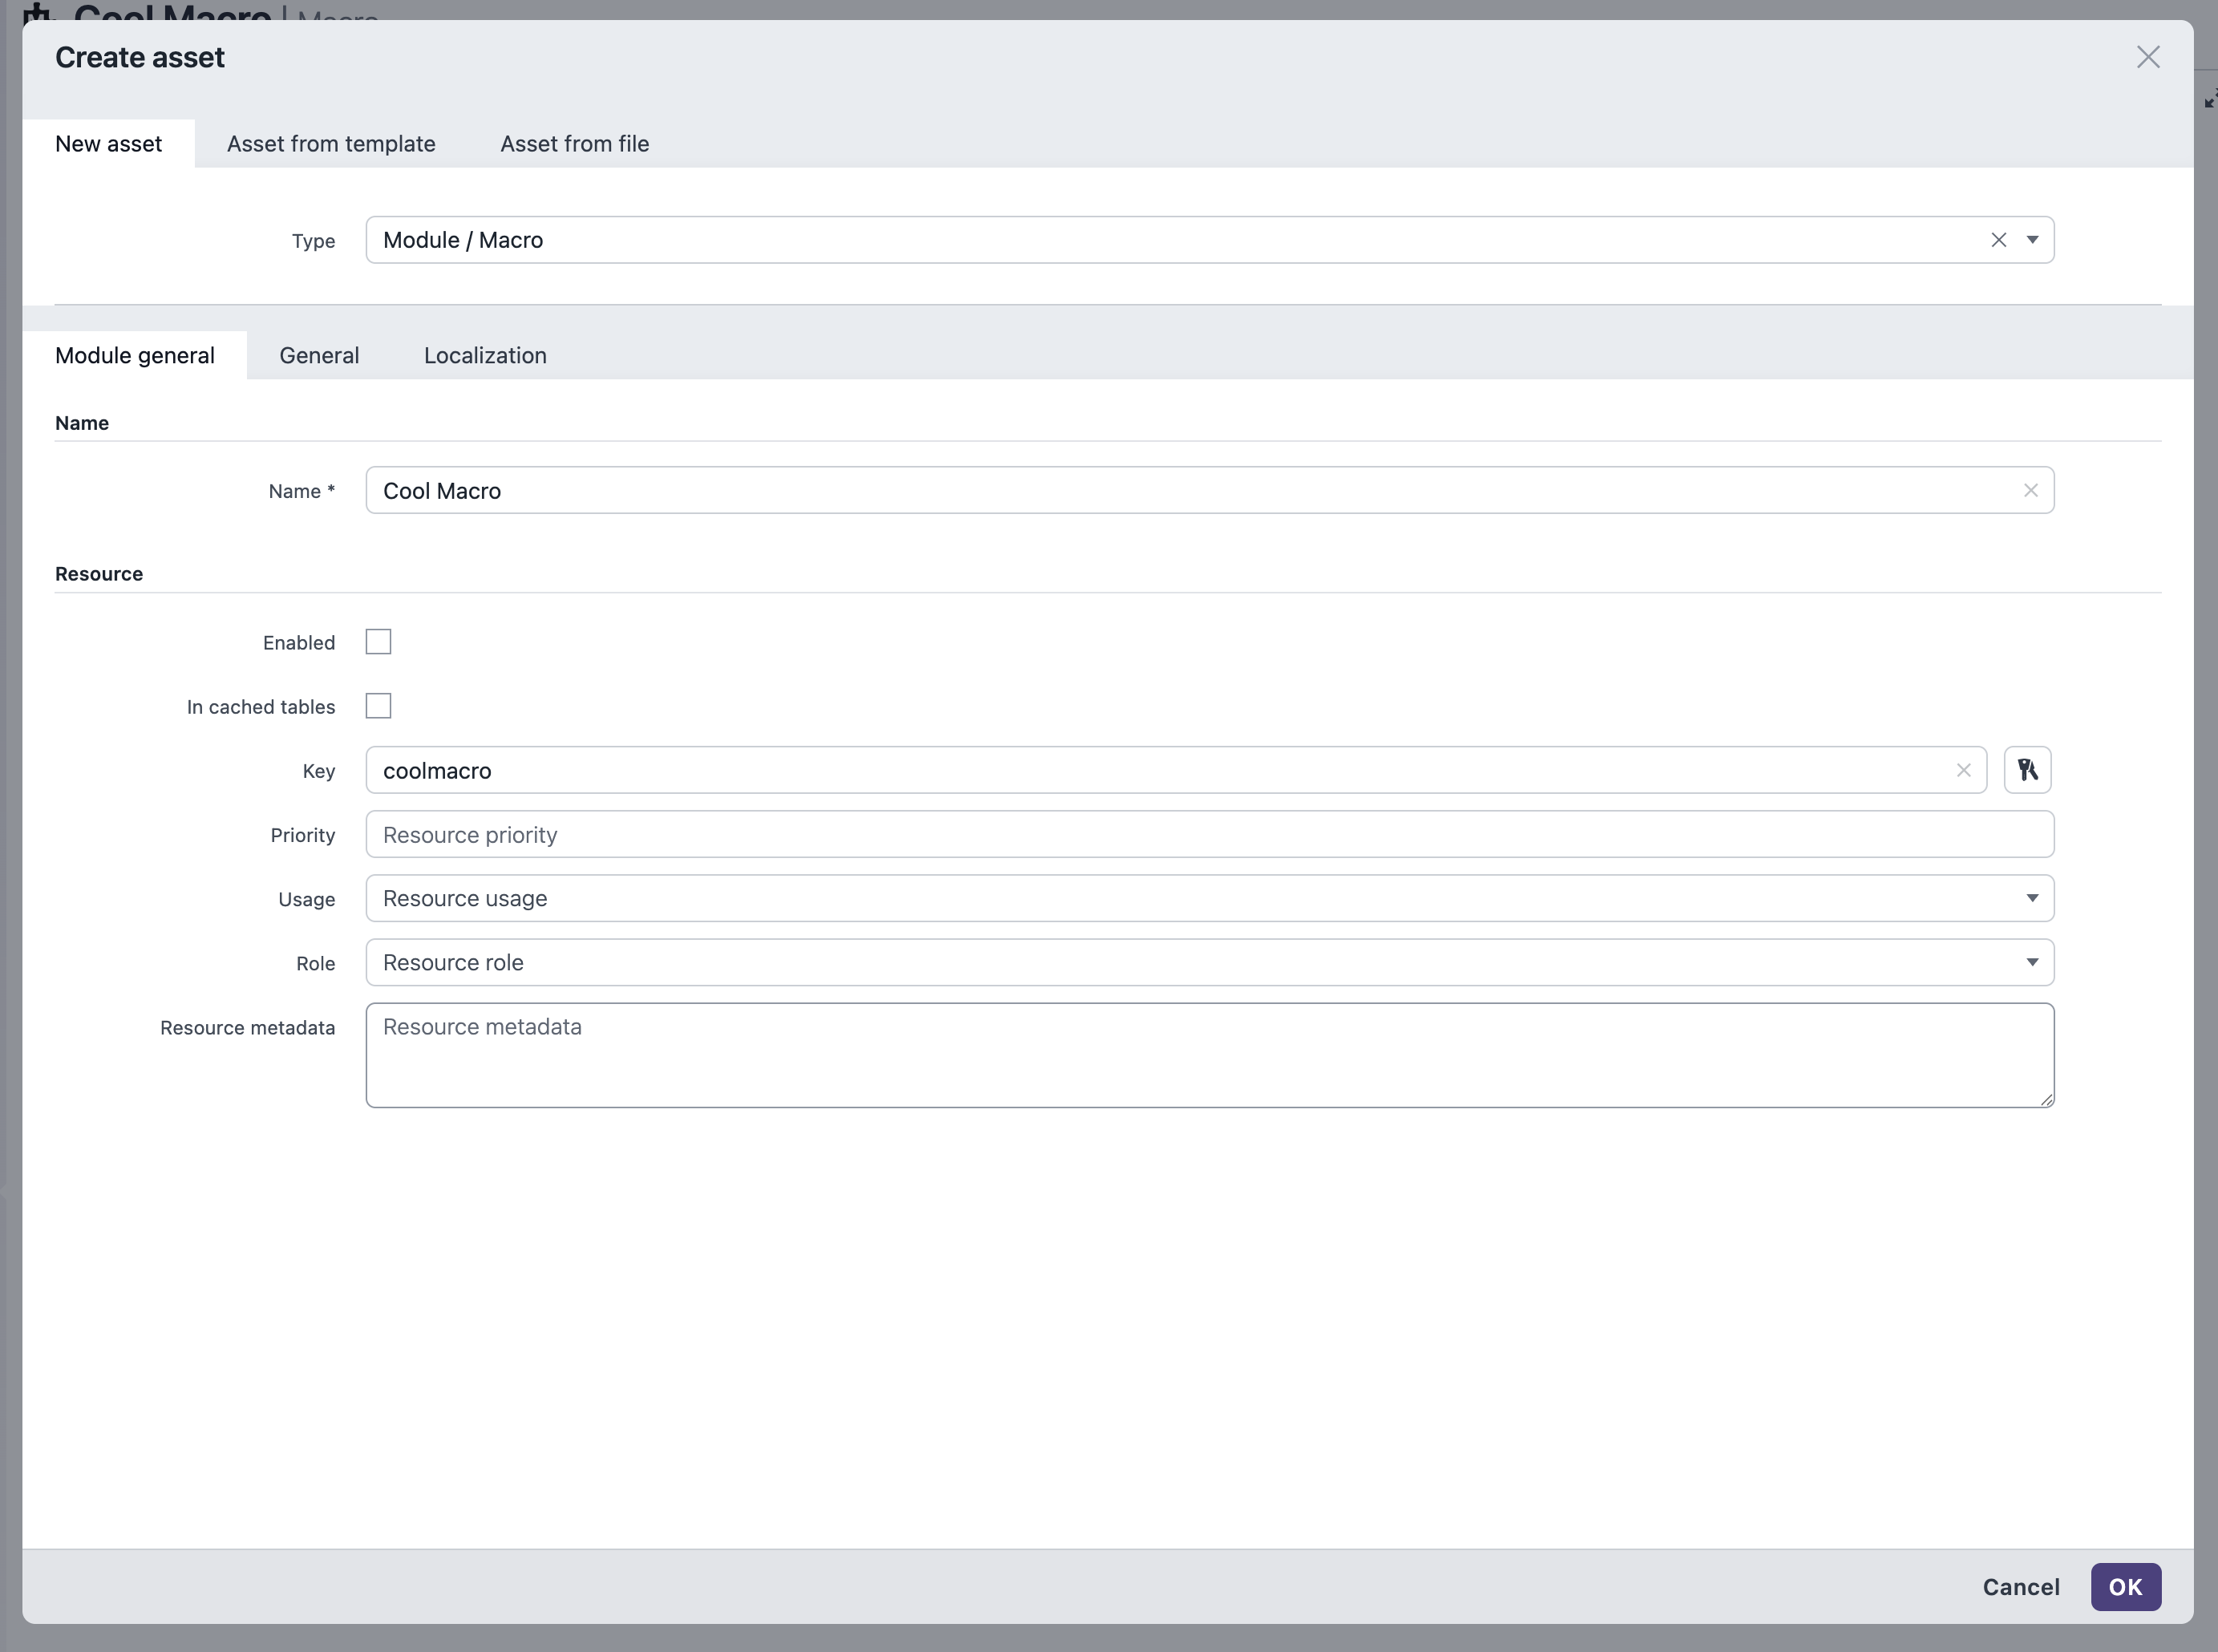
Task: Select the New asset tab
Action: [108, 143]
